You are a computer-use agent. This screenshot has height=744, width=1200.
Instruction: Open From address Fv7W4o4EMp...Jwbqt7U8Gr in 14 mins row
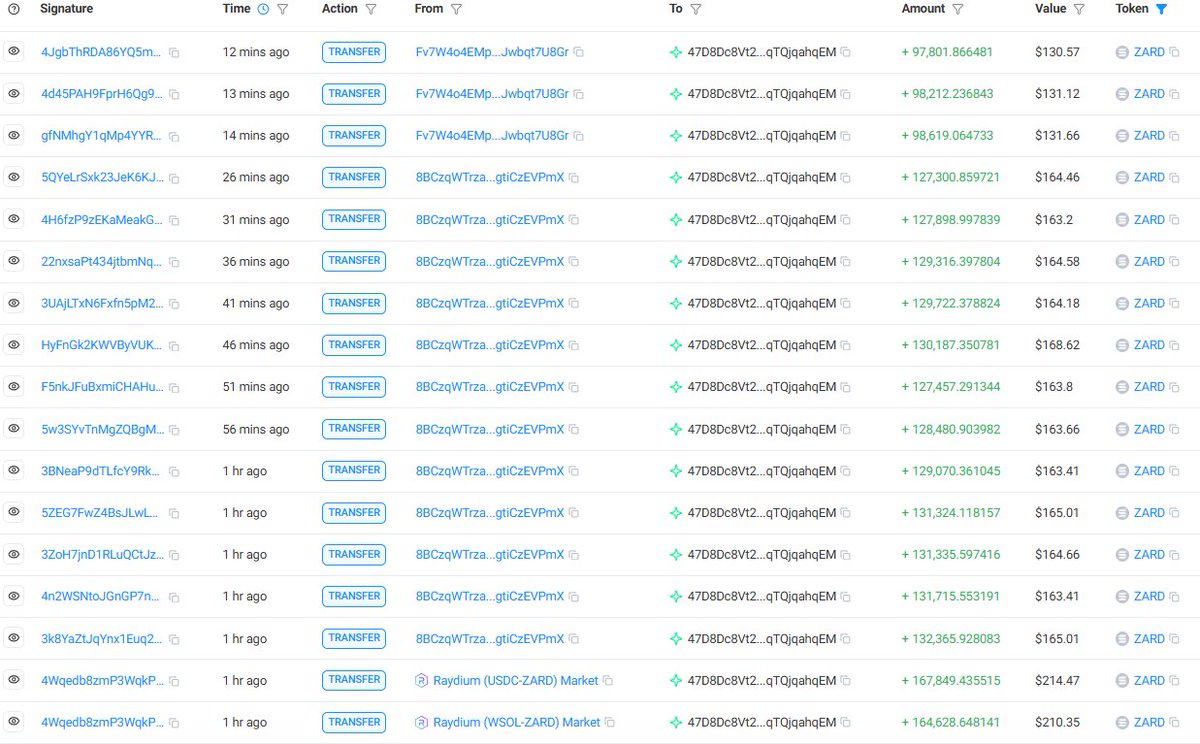pyautogui.click(x=492, y=136)
